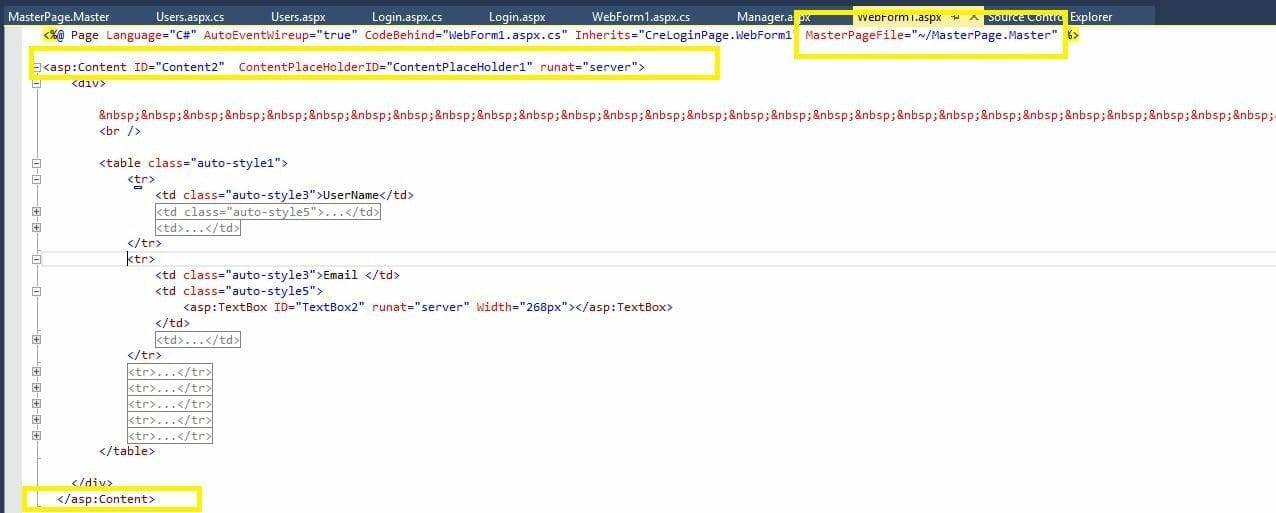The height and width of the screenshot is (513, 1276).
Task: Select the Manager.aspx tab
Action: point(773,17)
